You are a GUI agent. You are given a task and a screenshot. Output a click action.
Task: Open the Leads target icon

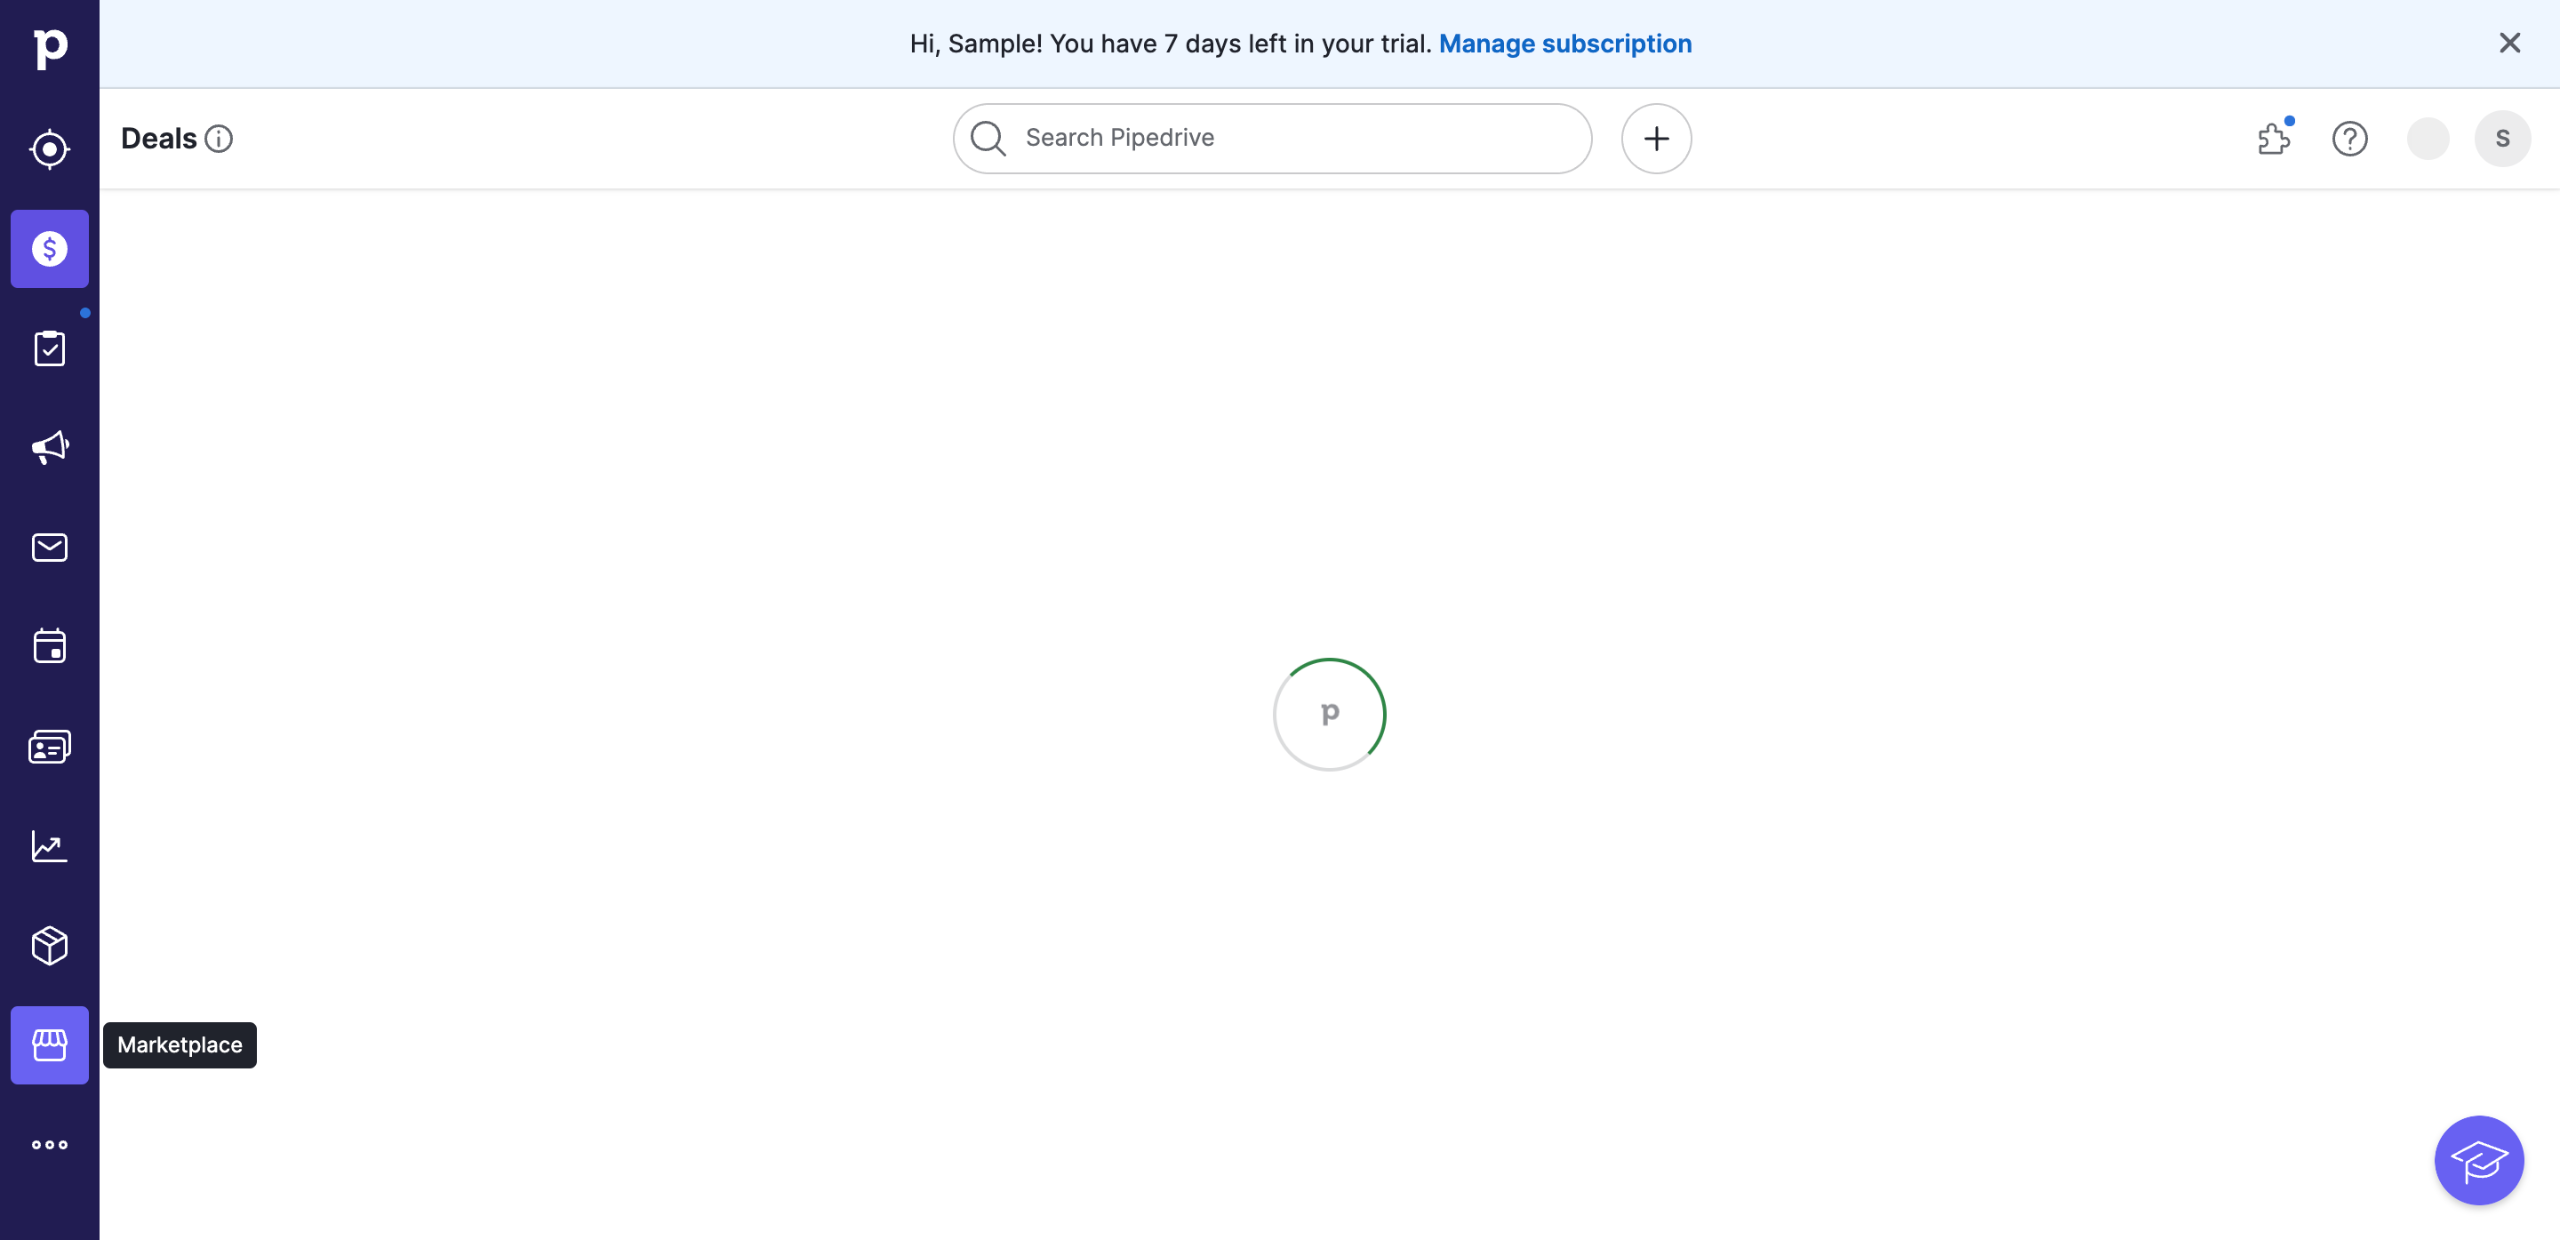50,149
